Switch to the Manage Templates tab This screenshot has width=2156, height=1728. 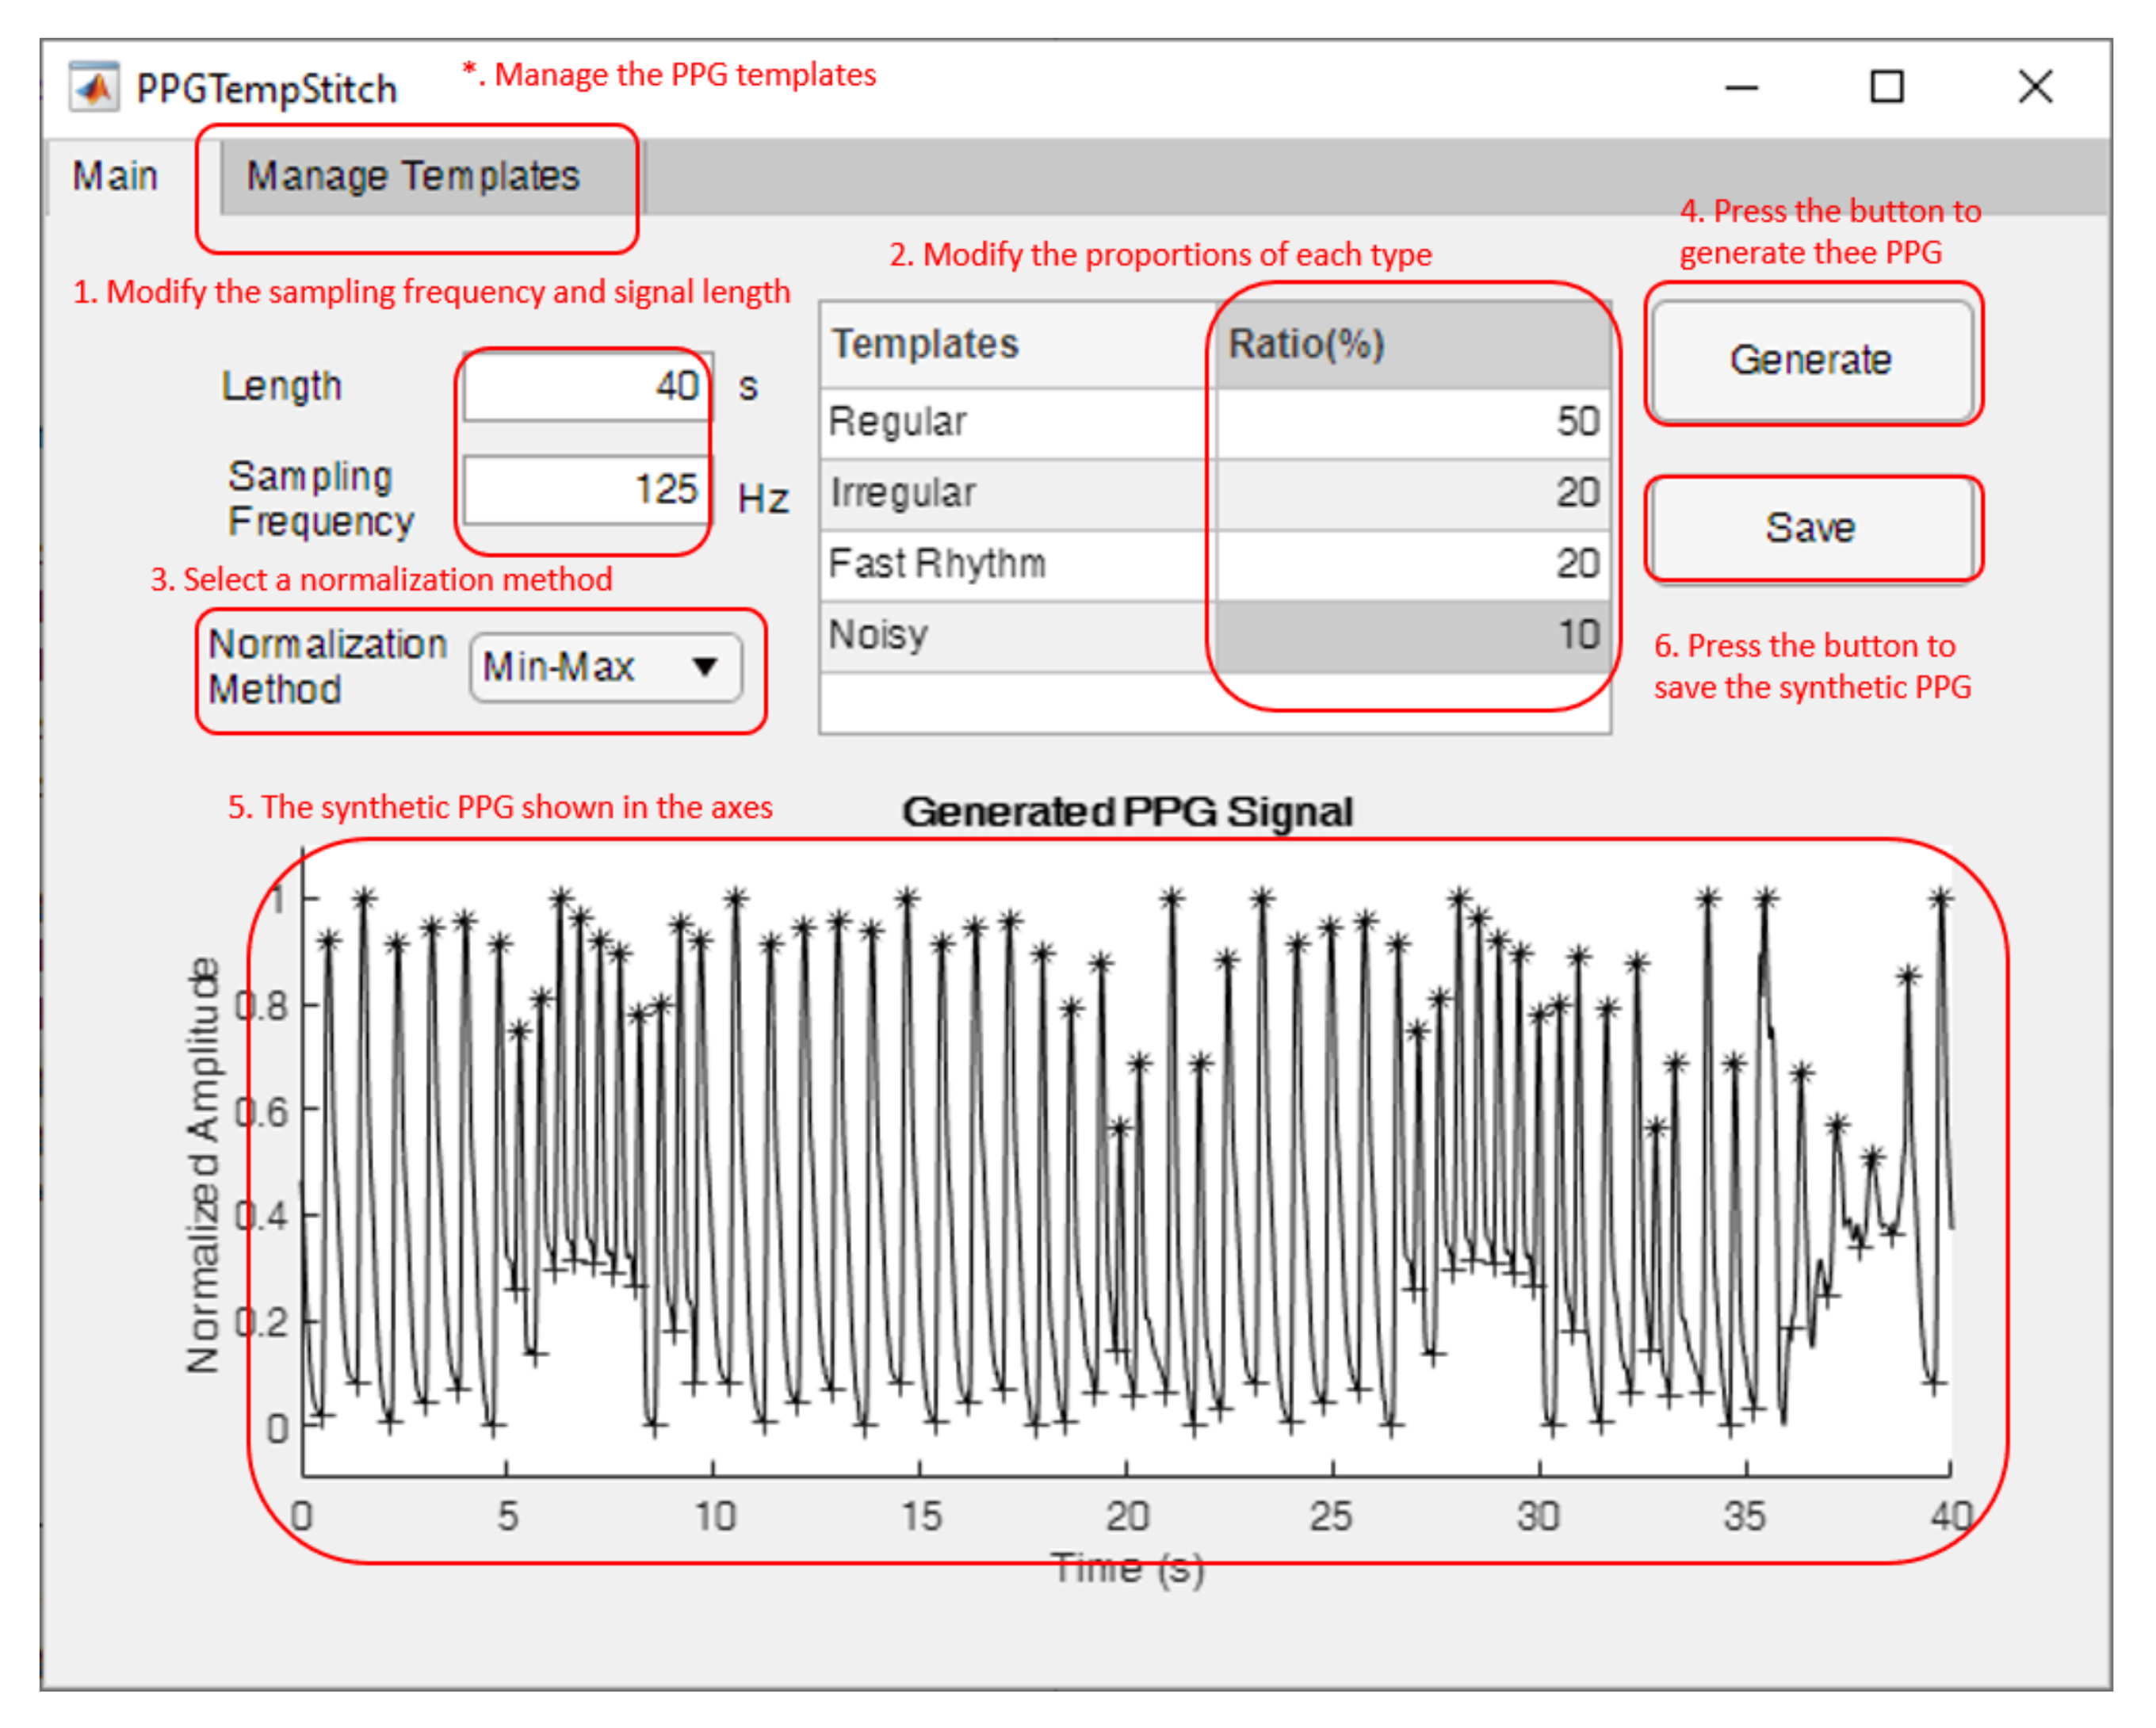tap(413, 177)
